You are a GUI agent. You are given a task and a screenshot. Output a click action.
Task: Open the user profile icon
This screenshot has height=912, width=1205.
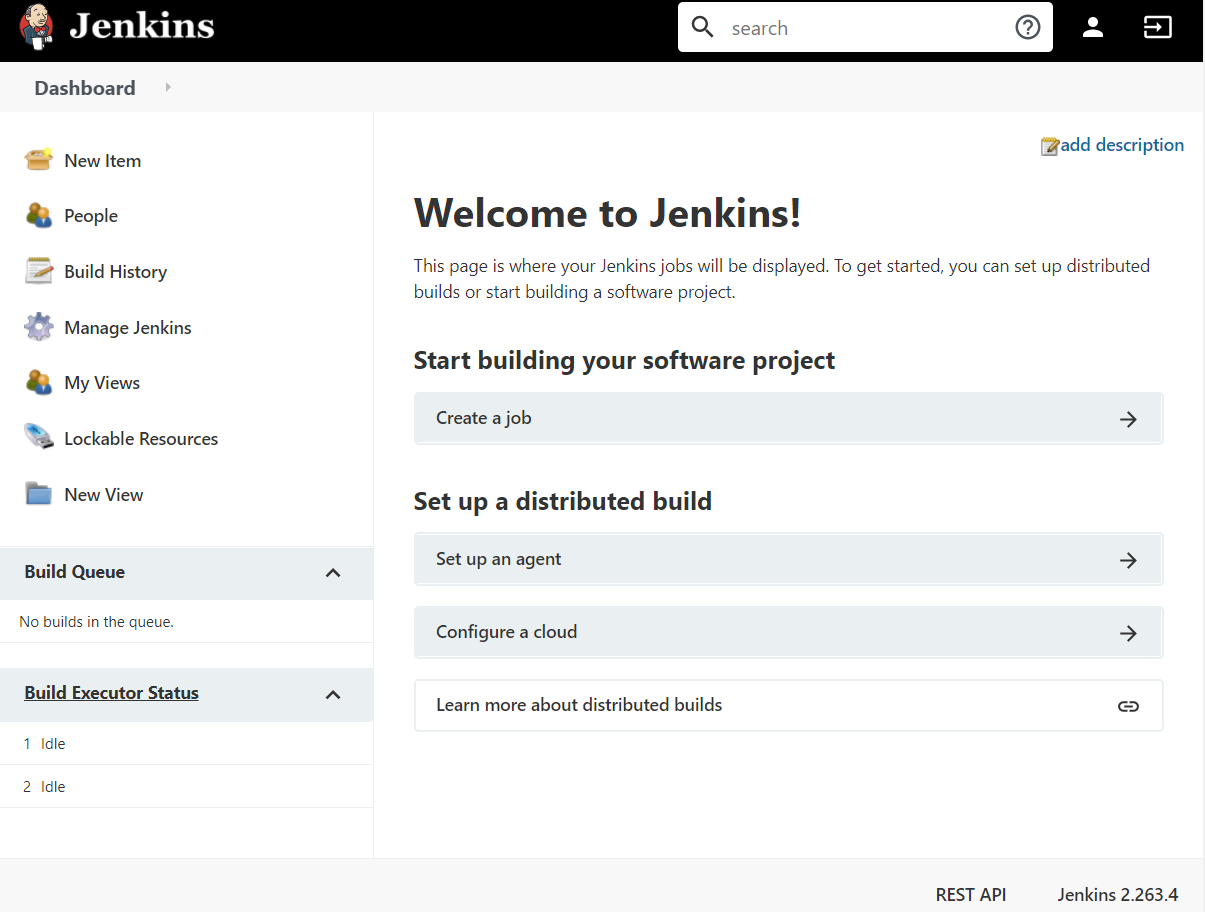pyautogui.click(x=1092, y=27)
